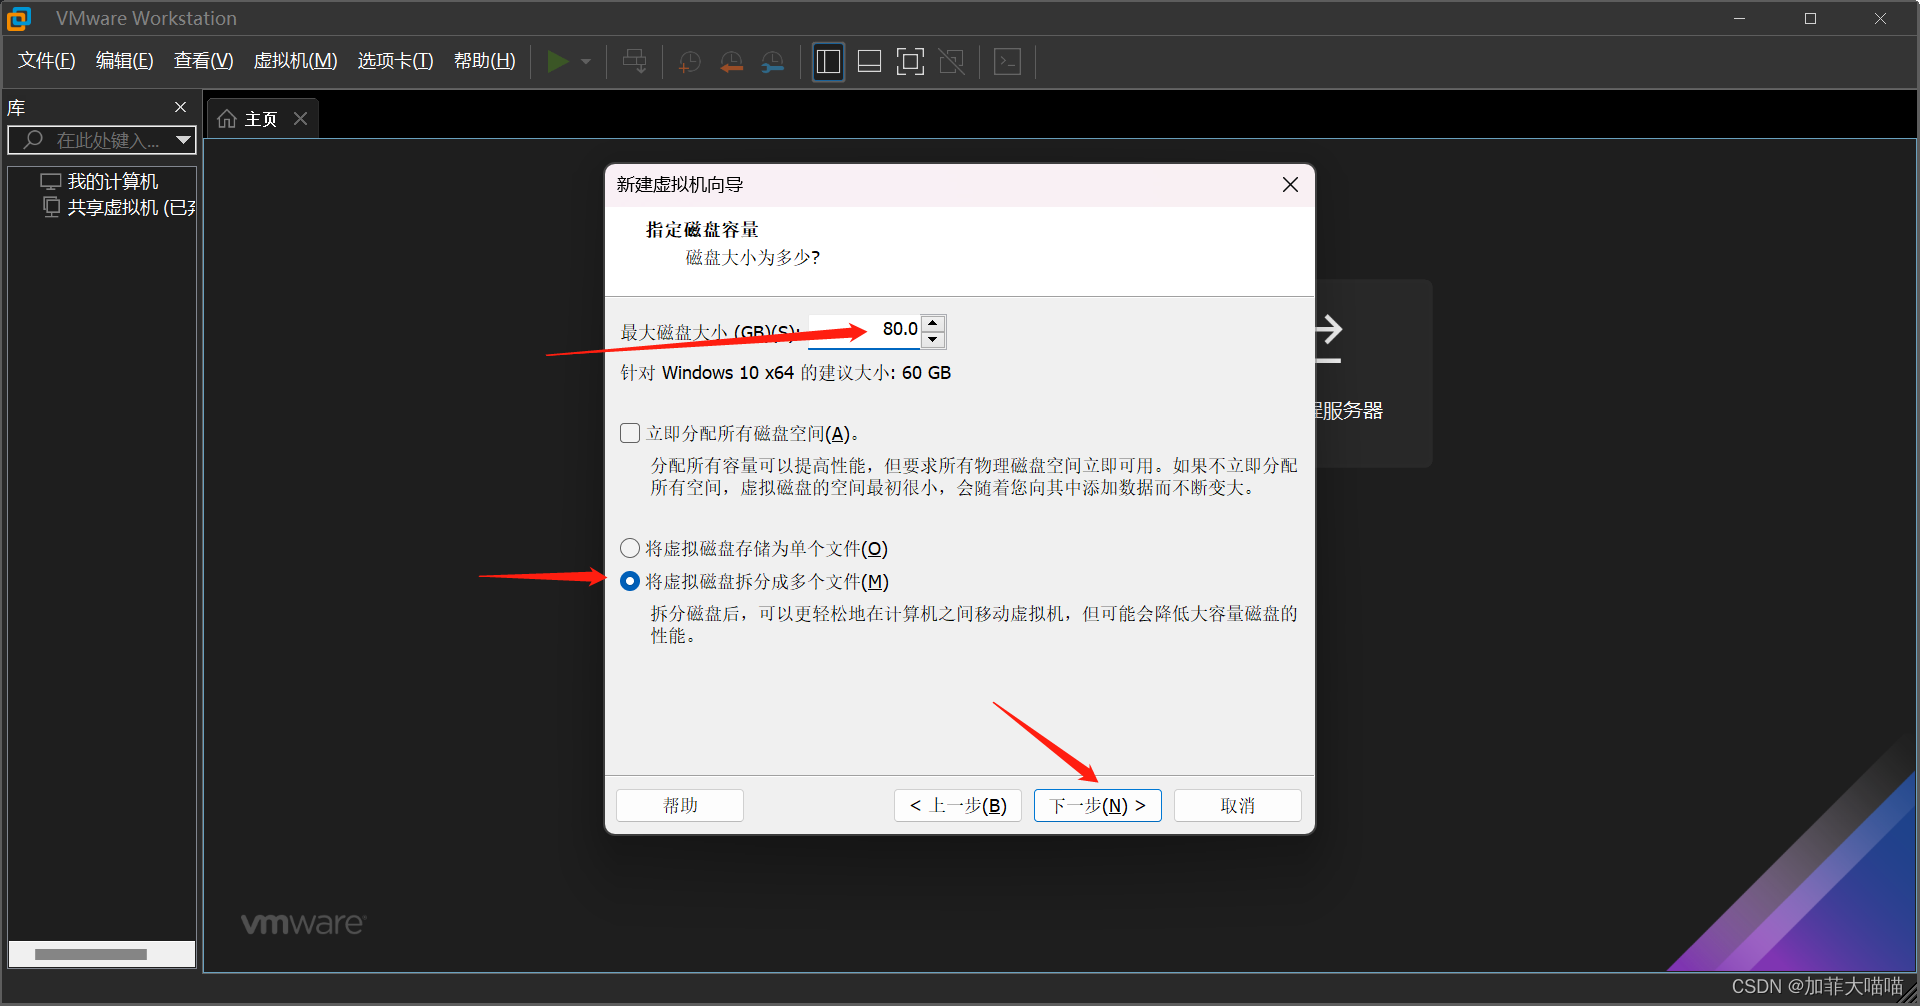Open the power options dropdown arrow beside play
Viewport: 1920px width, 1006px height.
(586, 62)
